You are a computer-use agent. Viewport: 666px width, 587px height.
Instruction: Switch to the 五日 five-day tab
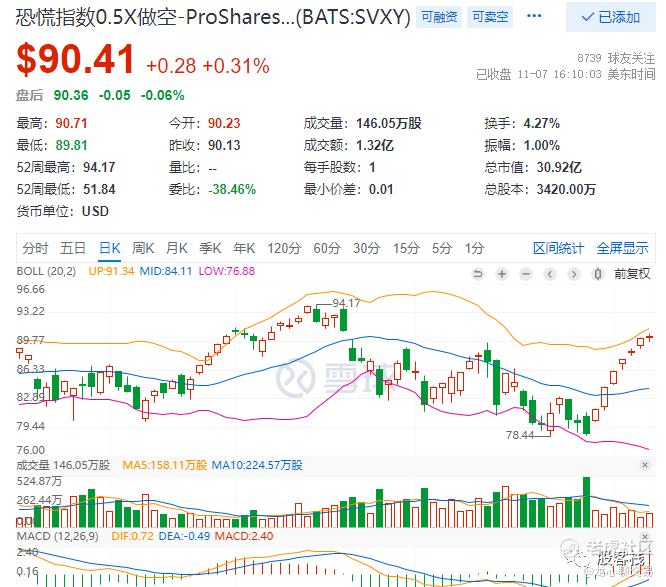coord(73,248)
